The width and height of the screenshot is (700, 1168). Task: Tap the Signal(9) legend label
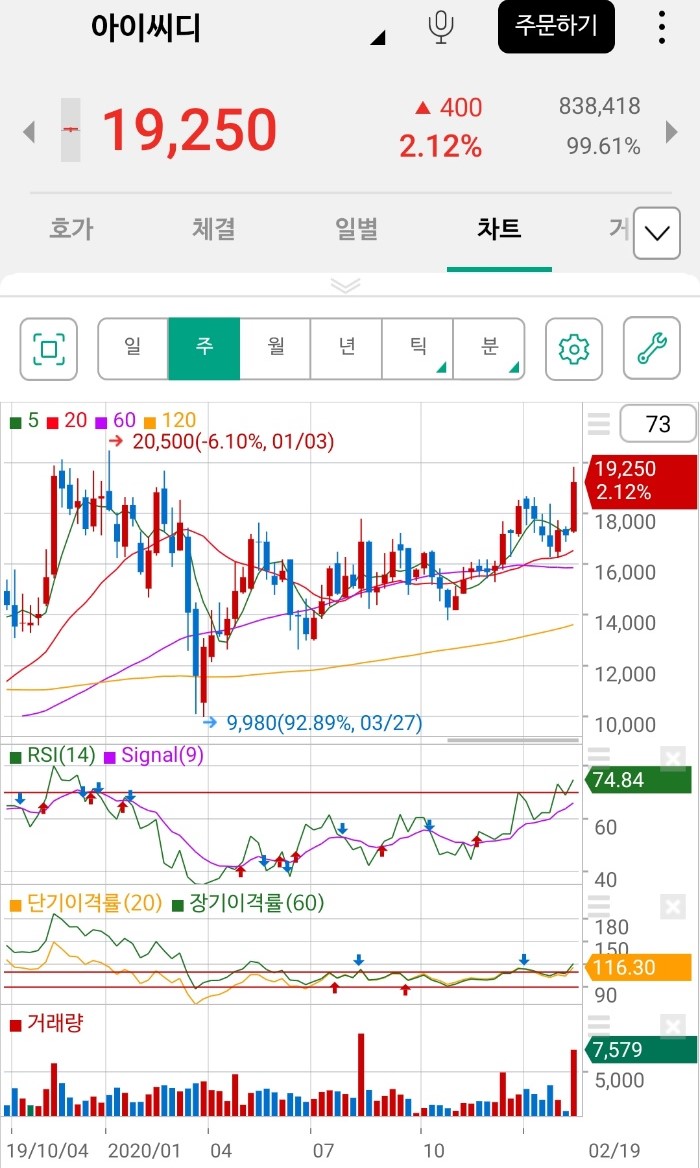(153, 755)
